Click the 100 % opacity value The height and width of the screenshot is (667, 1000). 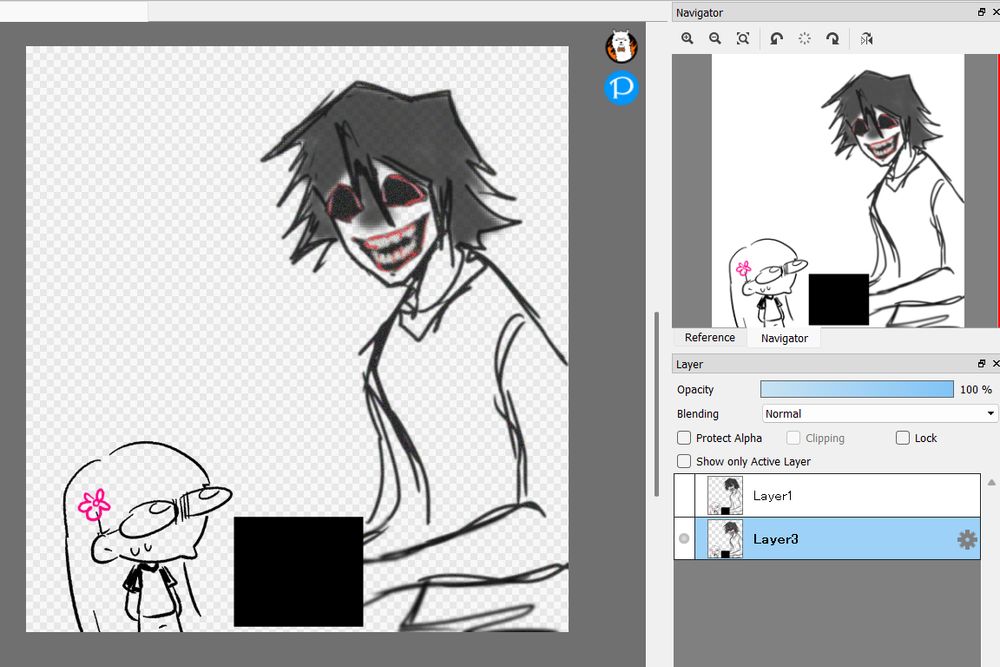click(x=976, y=389)
